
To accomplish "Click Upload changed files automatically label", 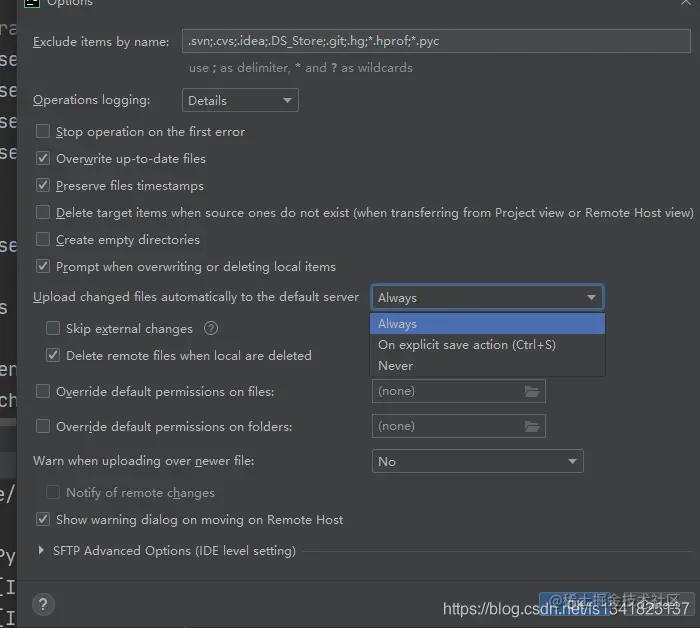I will 196,297.
